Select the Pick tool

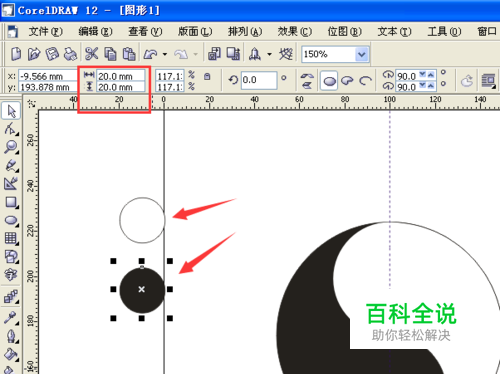tap(11, 111)
